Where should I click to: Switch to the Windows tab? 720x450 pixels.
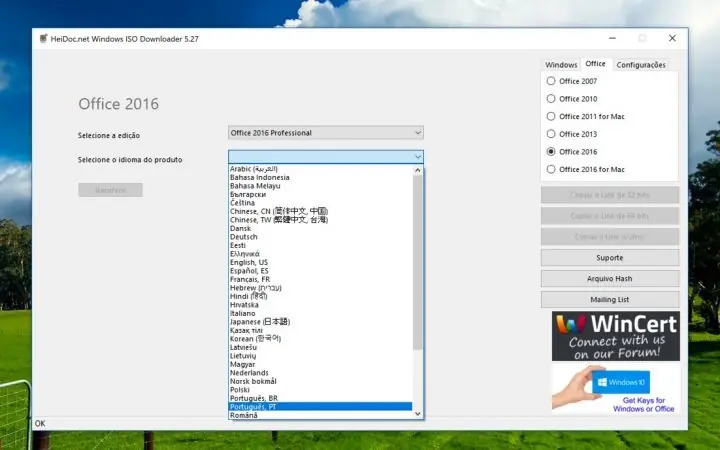pyautogui.click(x=561, y=65)
